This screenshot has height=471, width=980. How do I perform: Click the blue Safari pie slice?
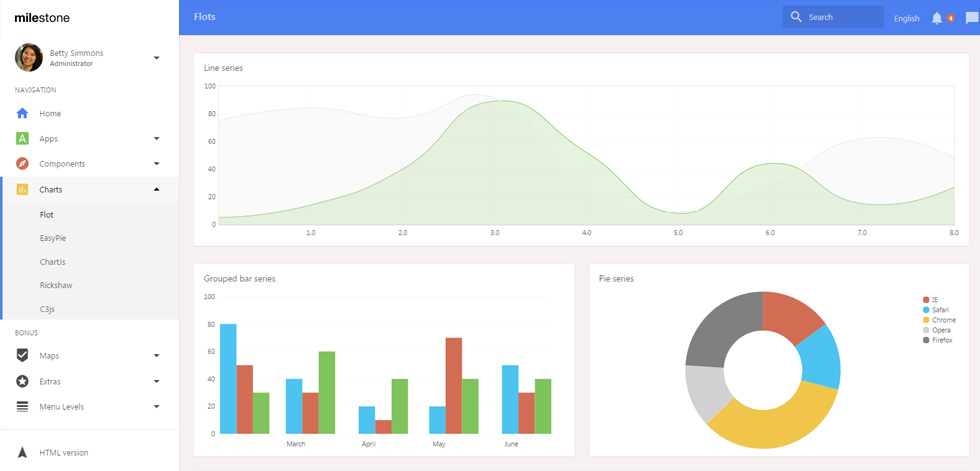(x=821, y=357)
